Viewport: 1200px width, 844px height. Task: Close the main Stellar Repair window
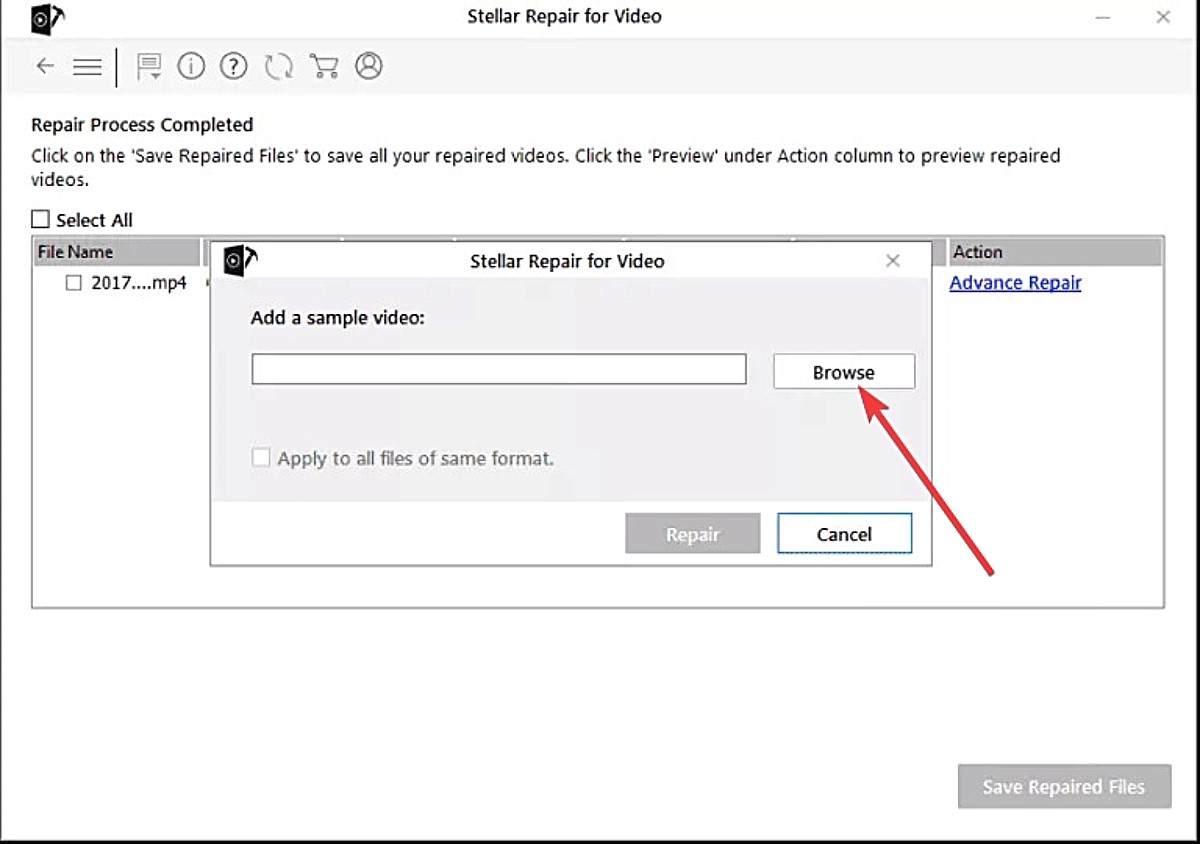[x=1163, y=17]
